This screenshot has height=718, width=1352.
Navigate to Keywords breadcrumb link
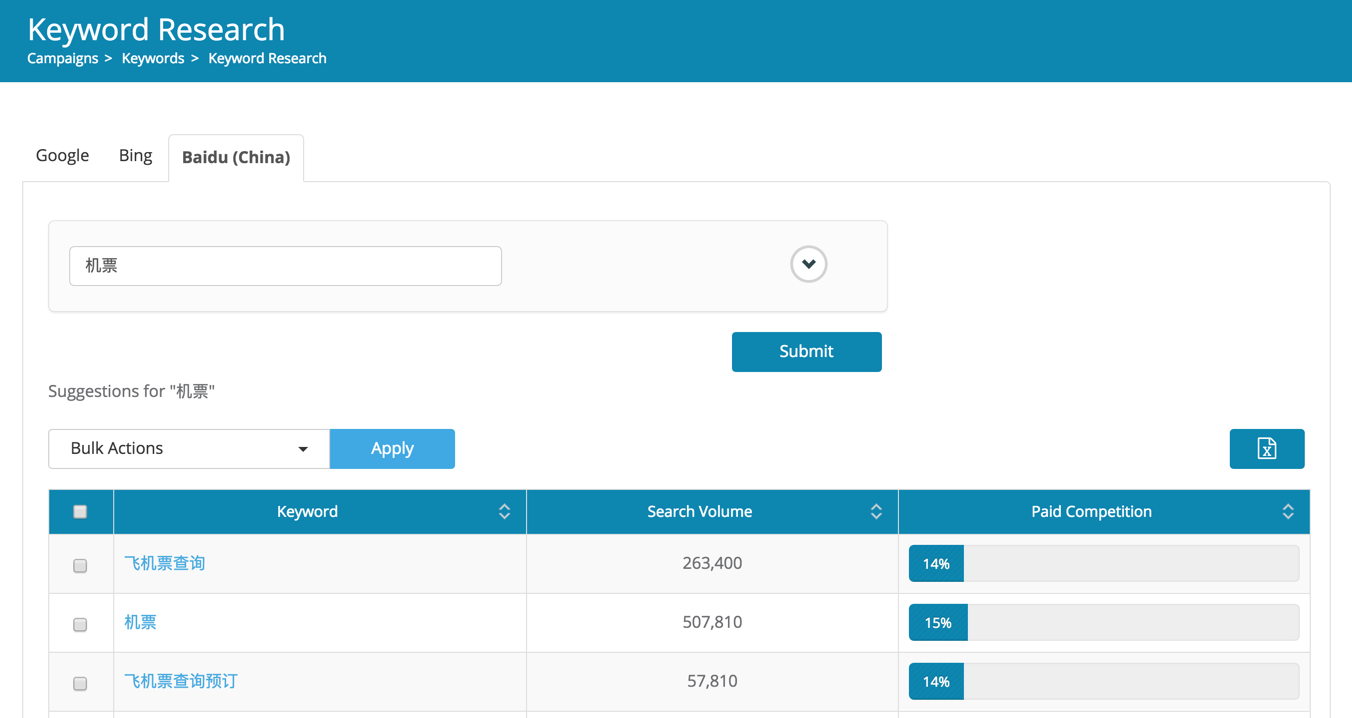pyautogui.click(x=153, y=58)
